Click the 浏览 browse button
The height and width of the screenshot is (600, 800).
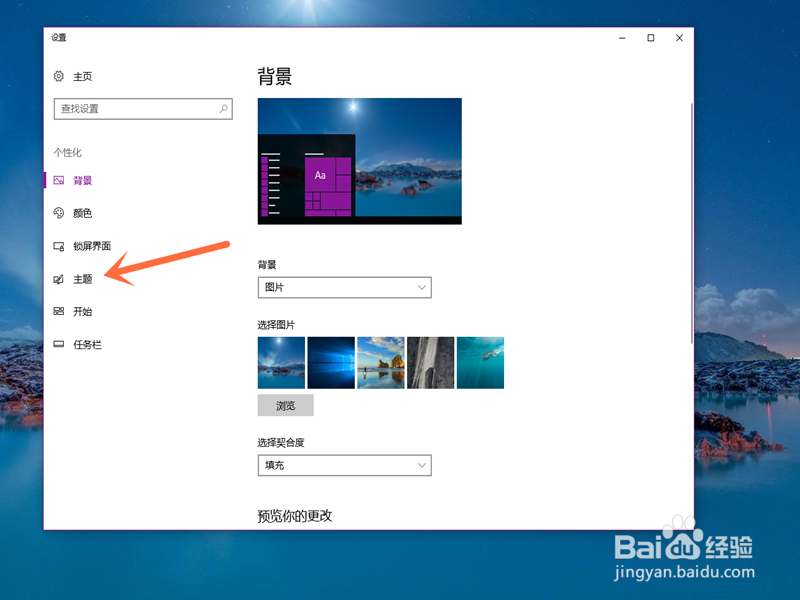pyautogui.click(x=285, y=406)
